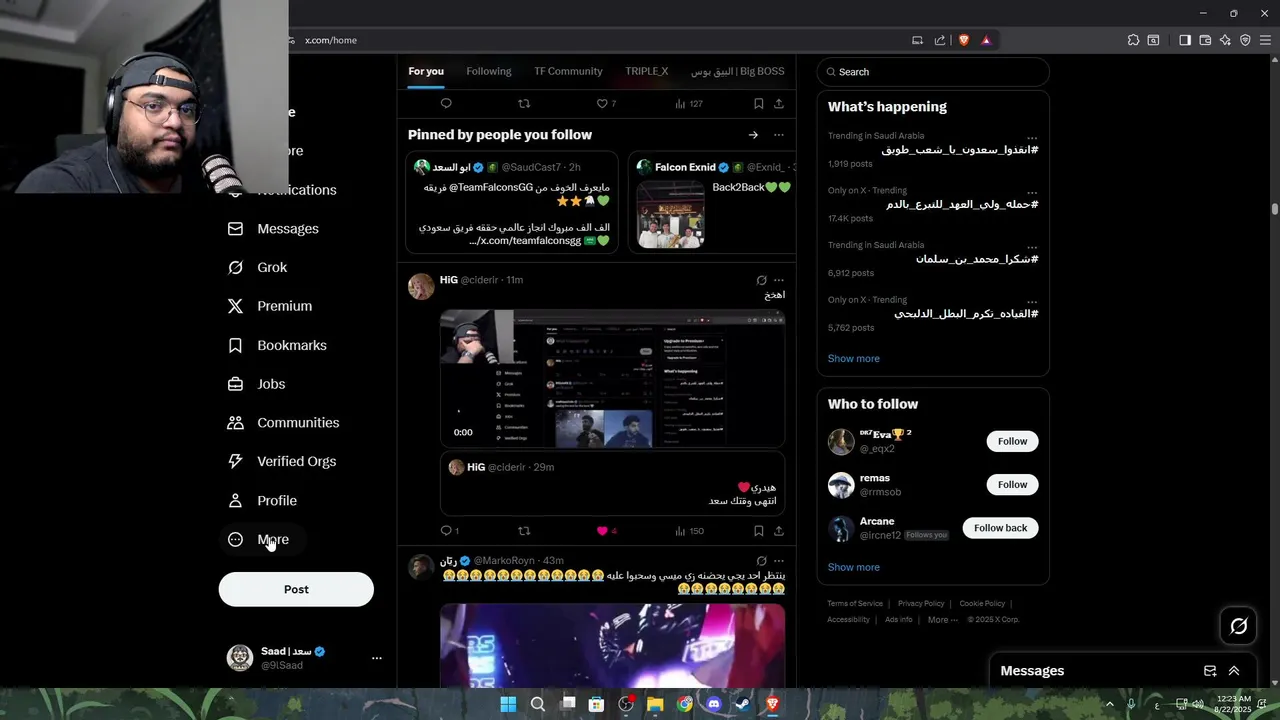Switch to the TRIPLE_X tab
The height and width of the screenshot is (720, 1280).
point(646,72)
